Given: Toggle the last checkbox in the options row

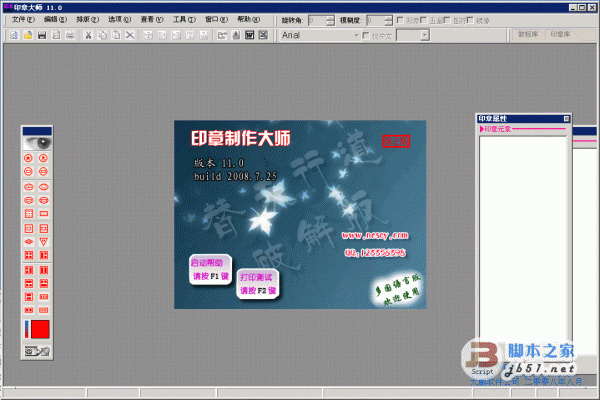Looking at the screenshot, I should click(x=470, y=20).
